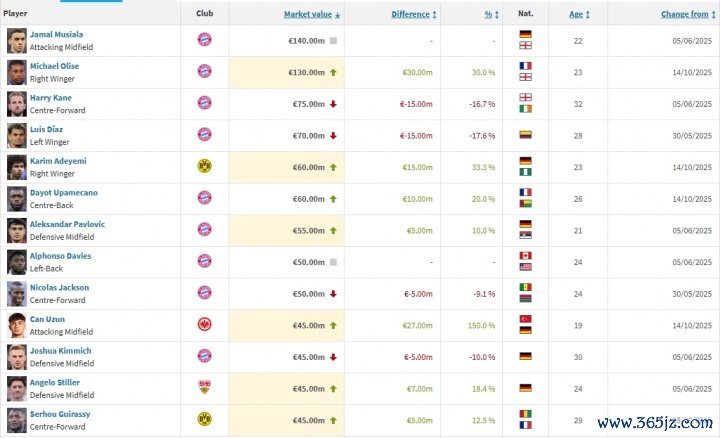Click Colombia flag in Luis Díaz row
720x438 pixels.
coord(525,135)
